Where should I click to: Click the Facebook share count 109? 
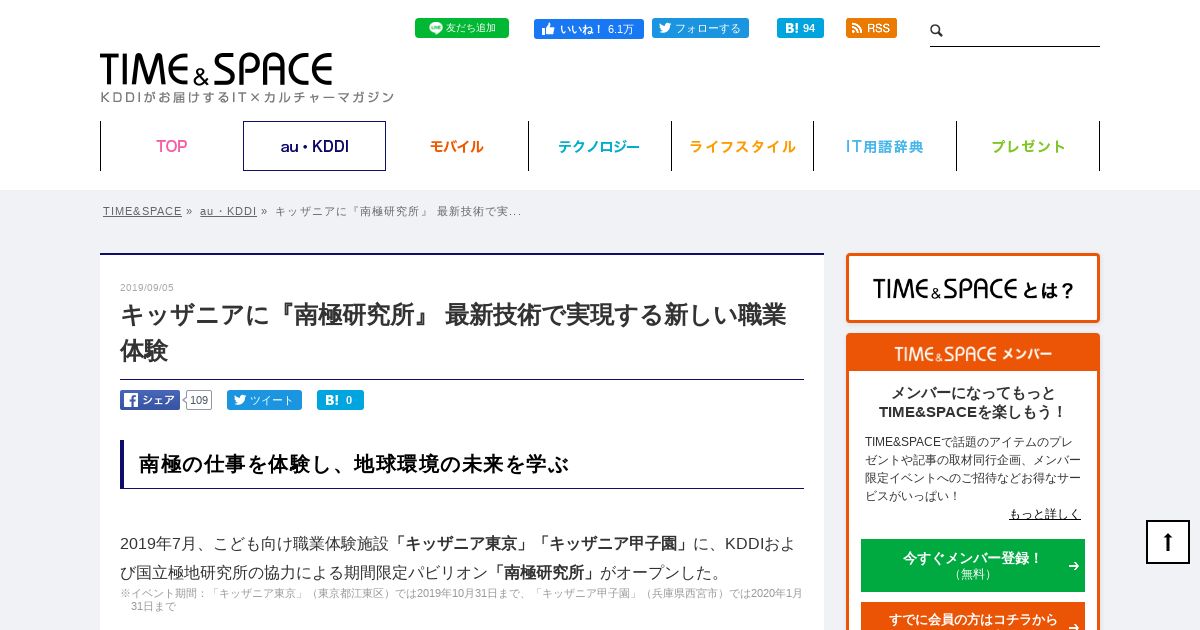[x=199, y=400]
